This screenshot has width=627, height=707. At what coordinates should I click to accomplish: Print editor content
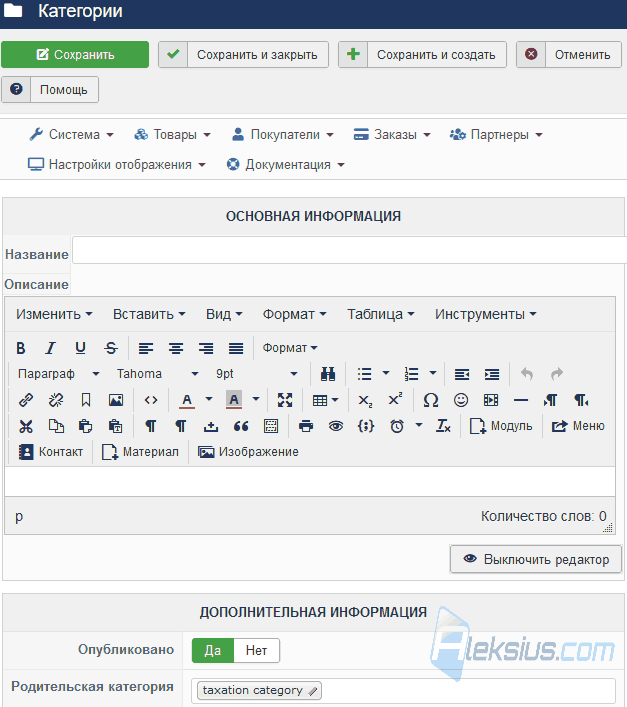coord(306,426)
